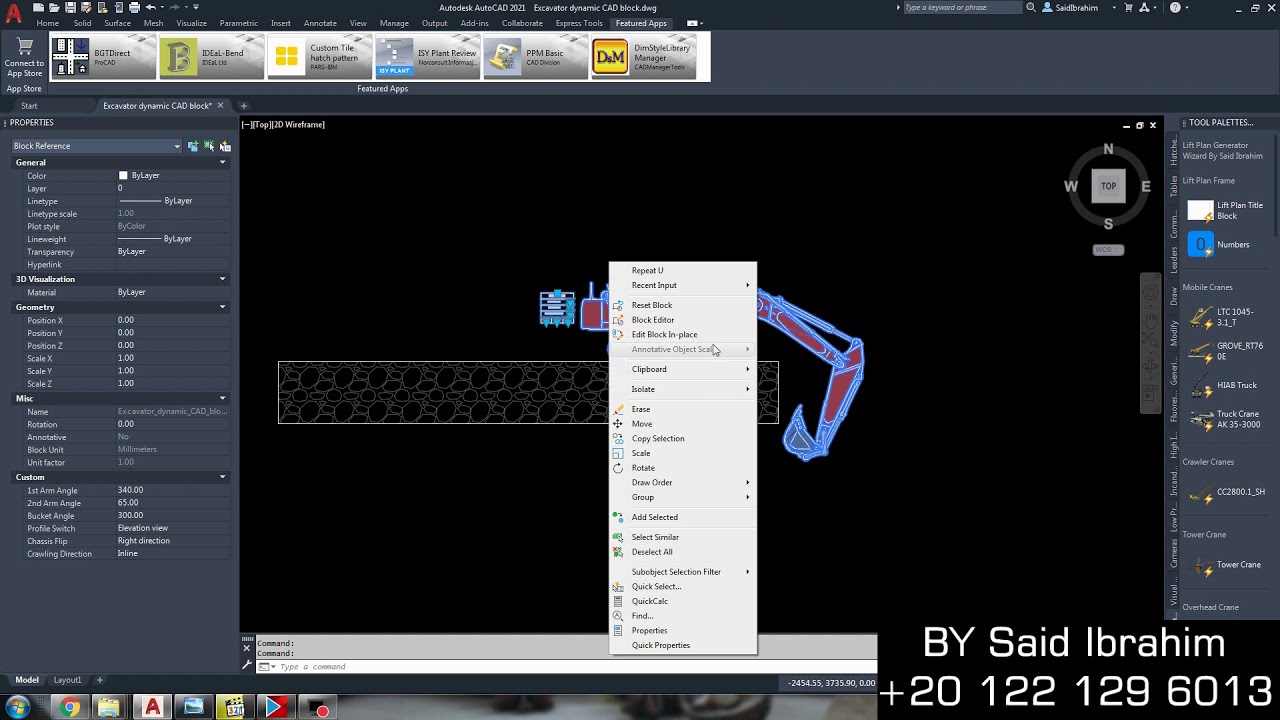The image size is (1280, 720).
Task: Choose Erase from context menu
Action: (x=683, y=409)
